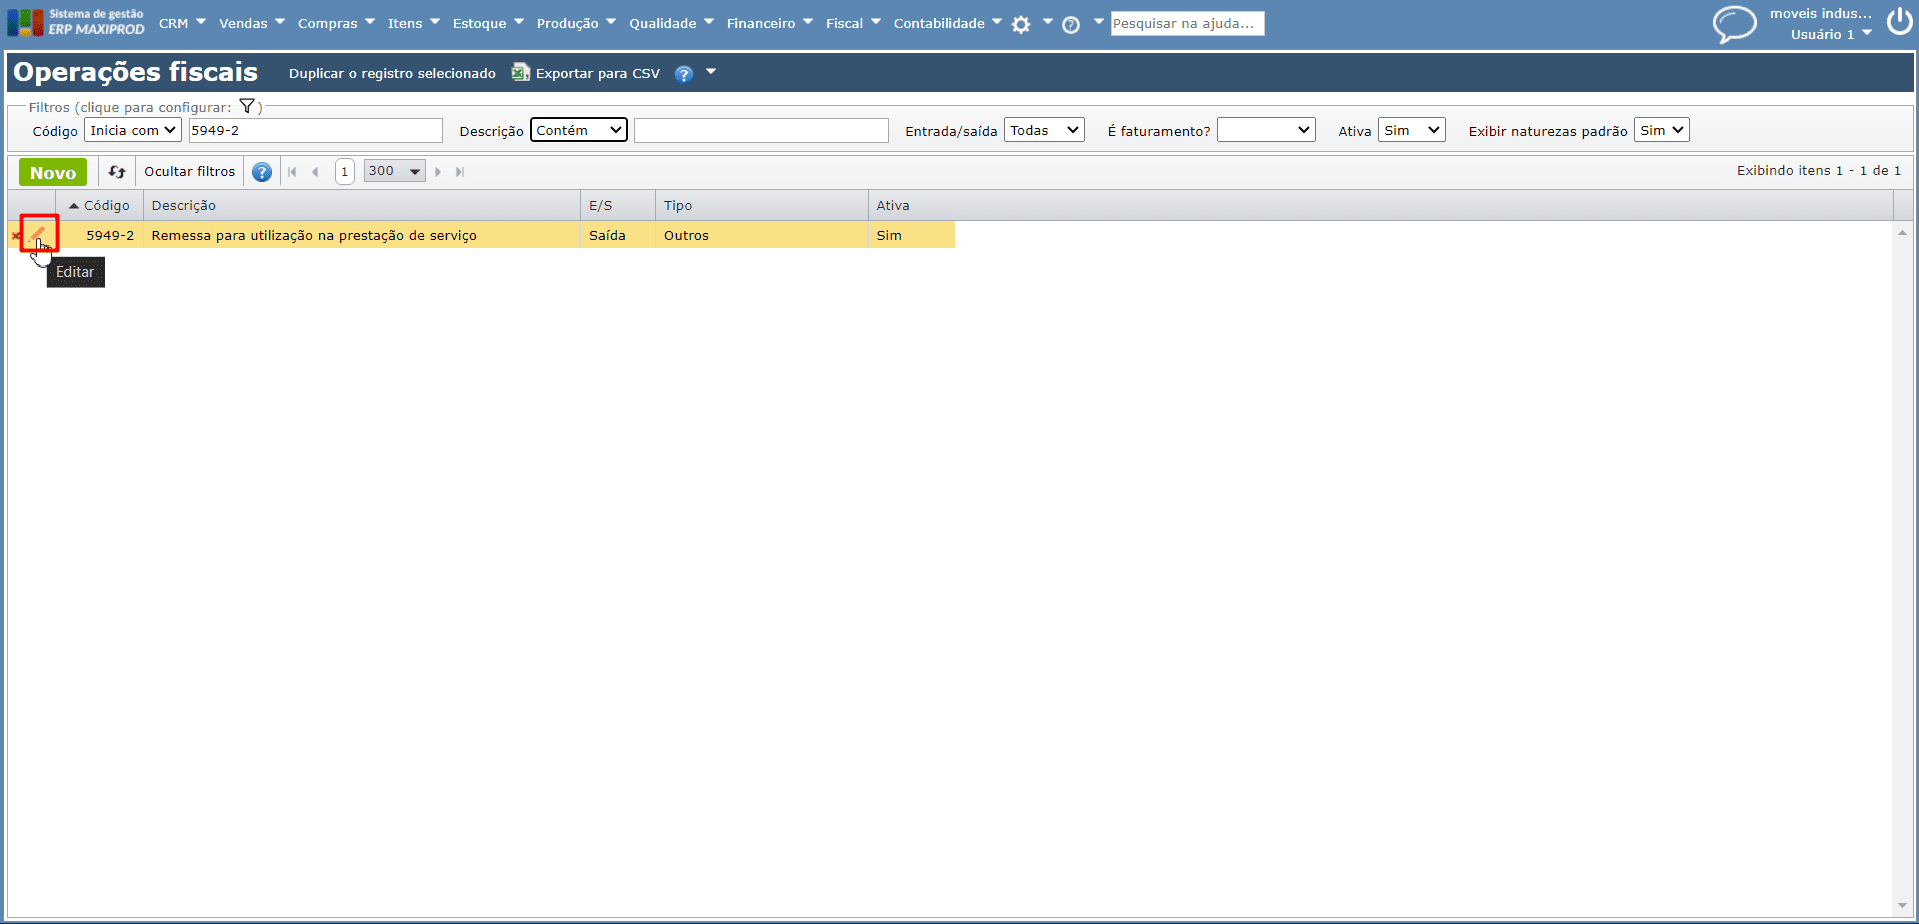Sort by the Descrição column header
Viewport: 1919px width, 924px height.
pos(362,205)
